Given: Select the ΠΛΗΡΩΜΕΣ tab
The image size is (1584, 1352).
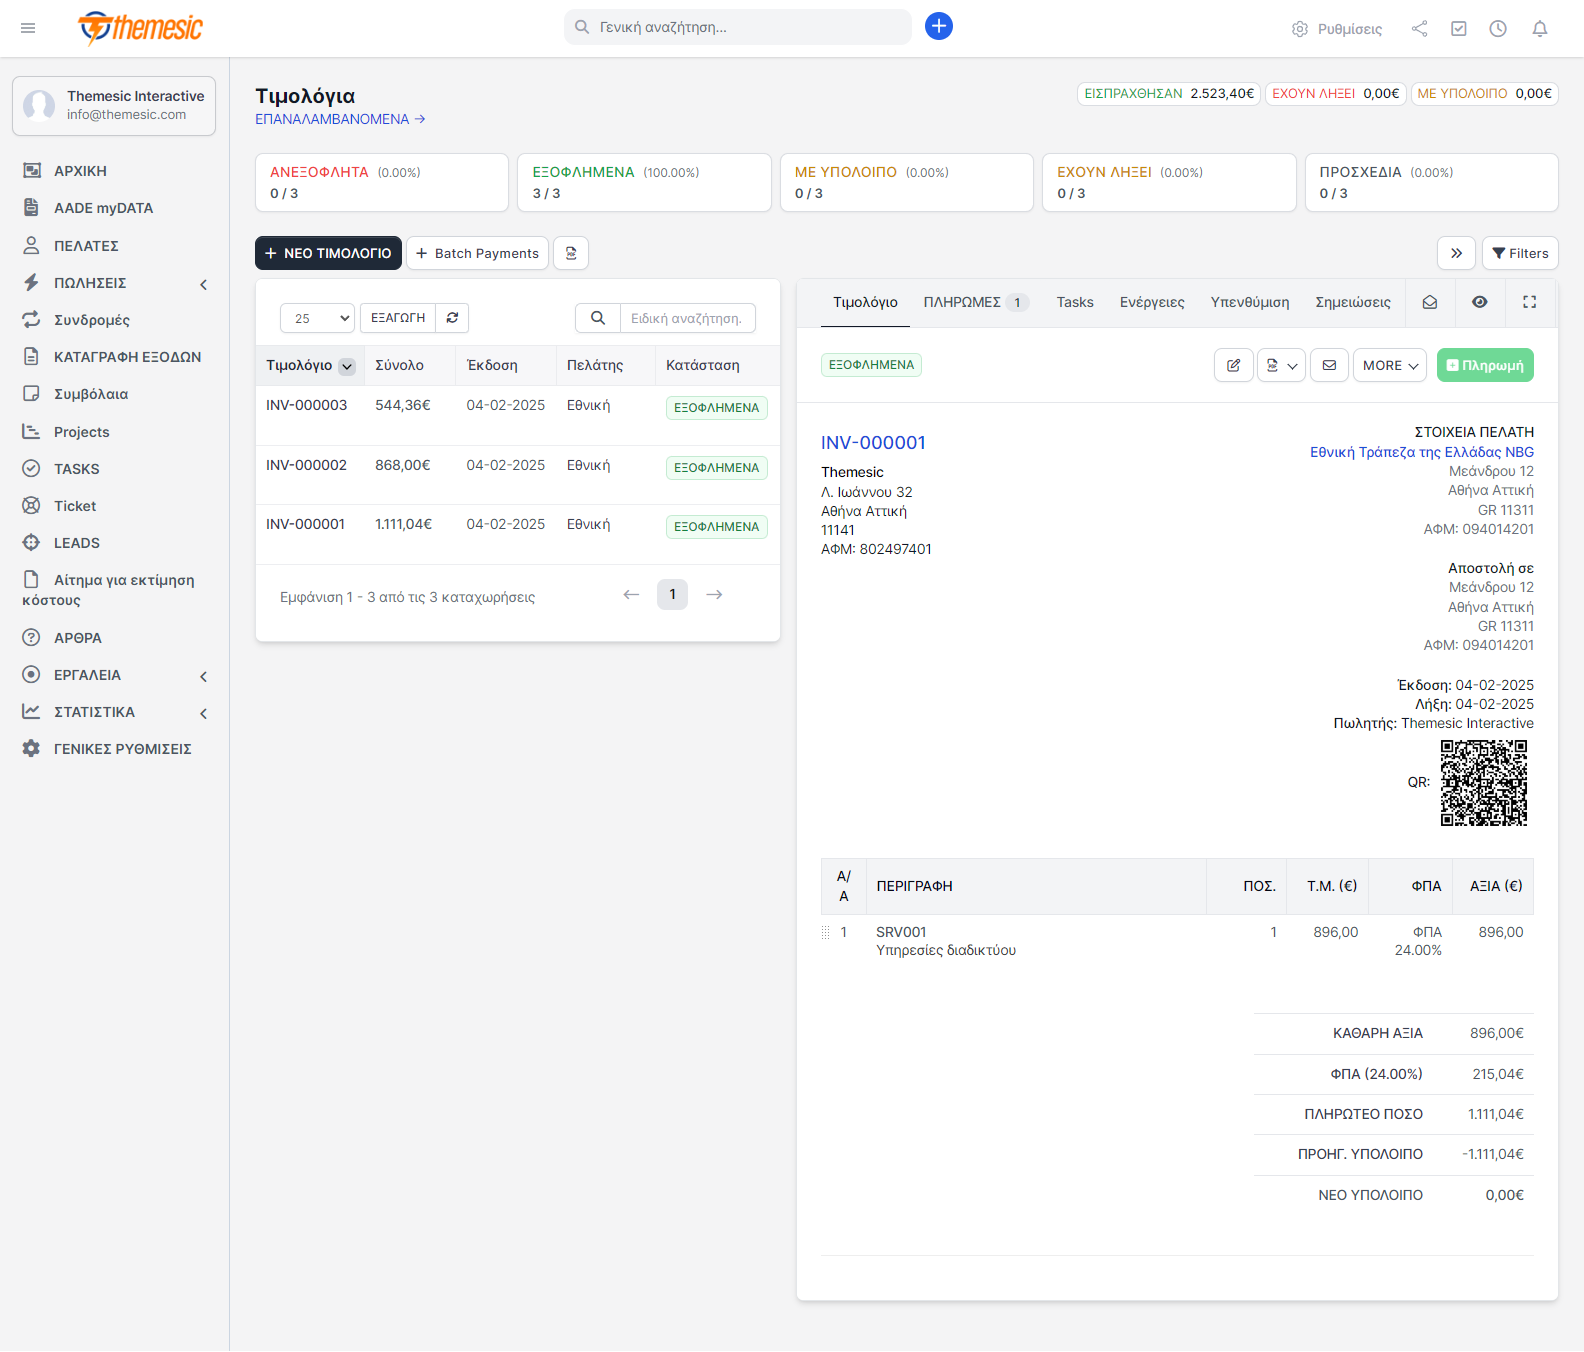Looking at the screenshot, I should (x=976, y=302).
